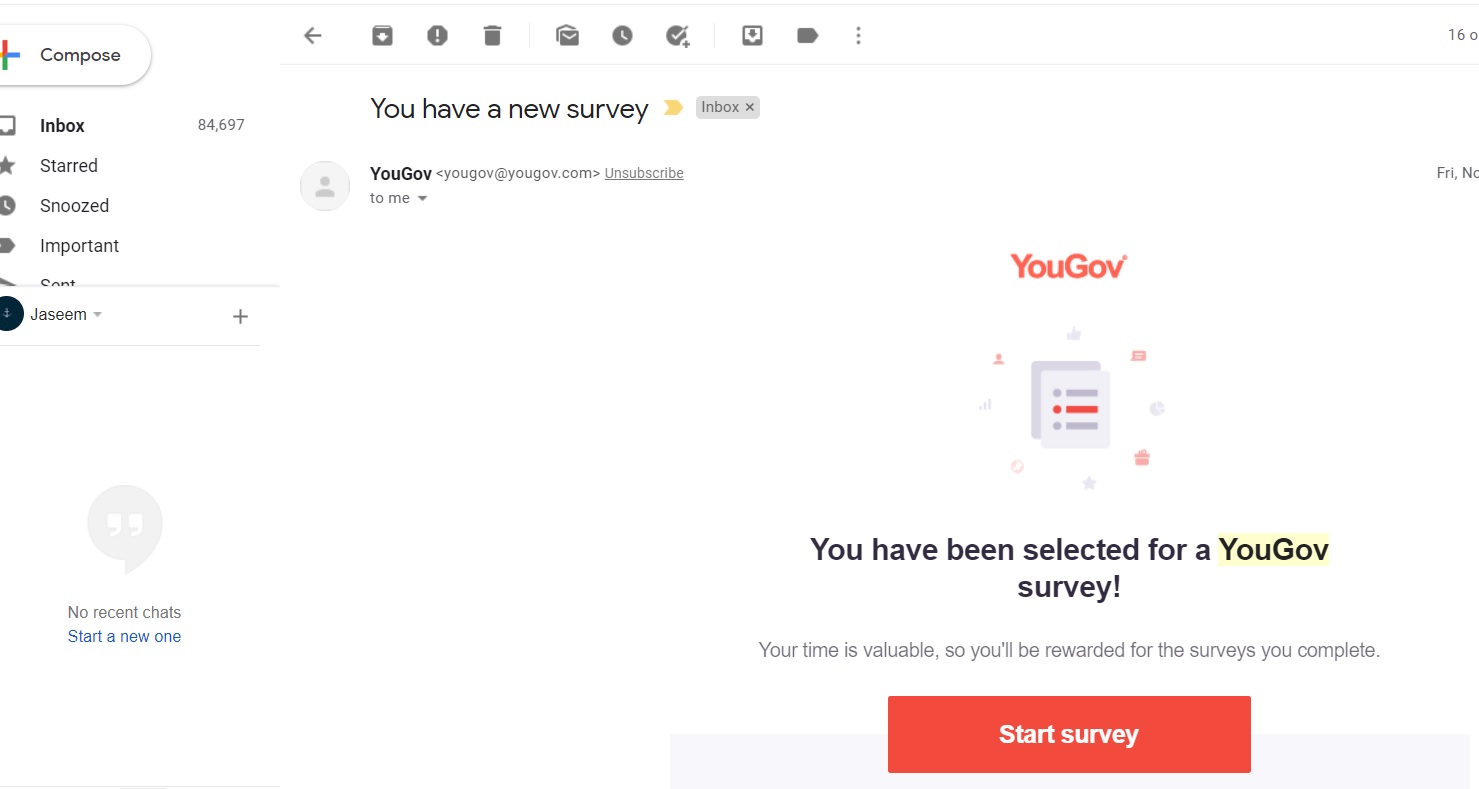Go back to the inbox list
Viewport: 1479px width, 789px height.
click(x=313, y=36)
